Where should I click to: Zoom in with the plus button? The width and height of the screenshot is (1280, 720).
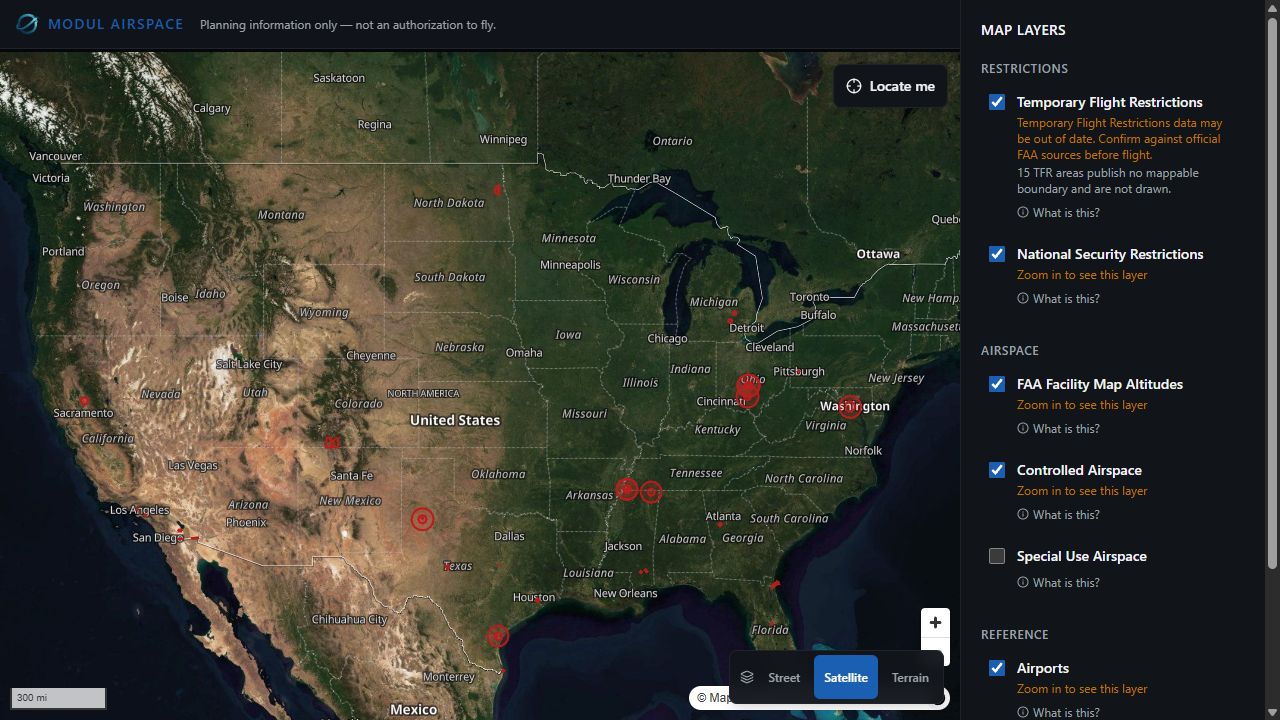click(x=935, y=623)
